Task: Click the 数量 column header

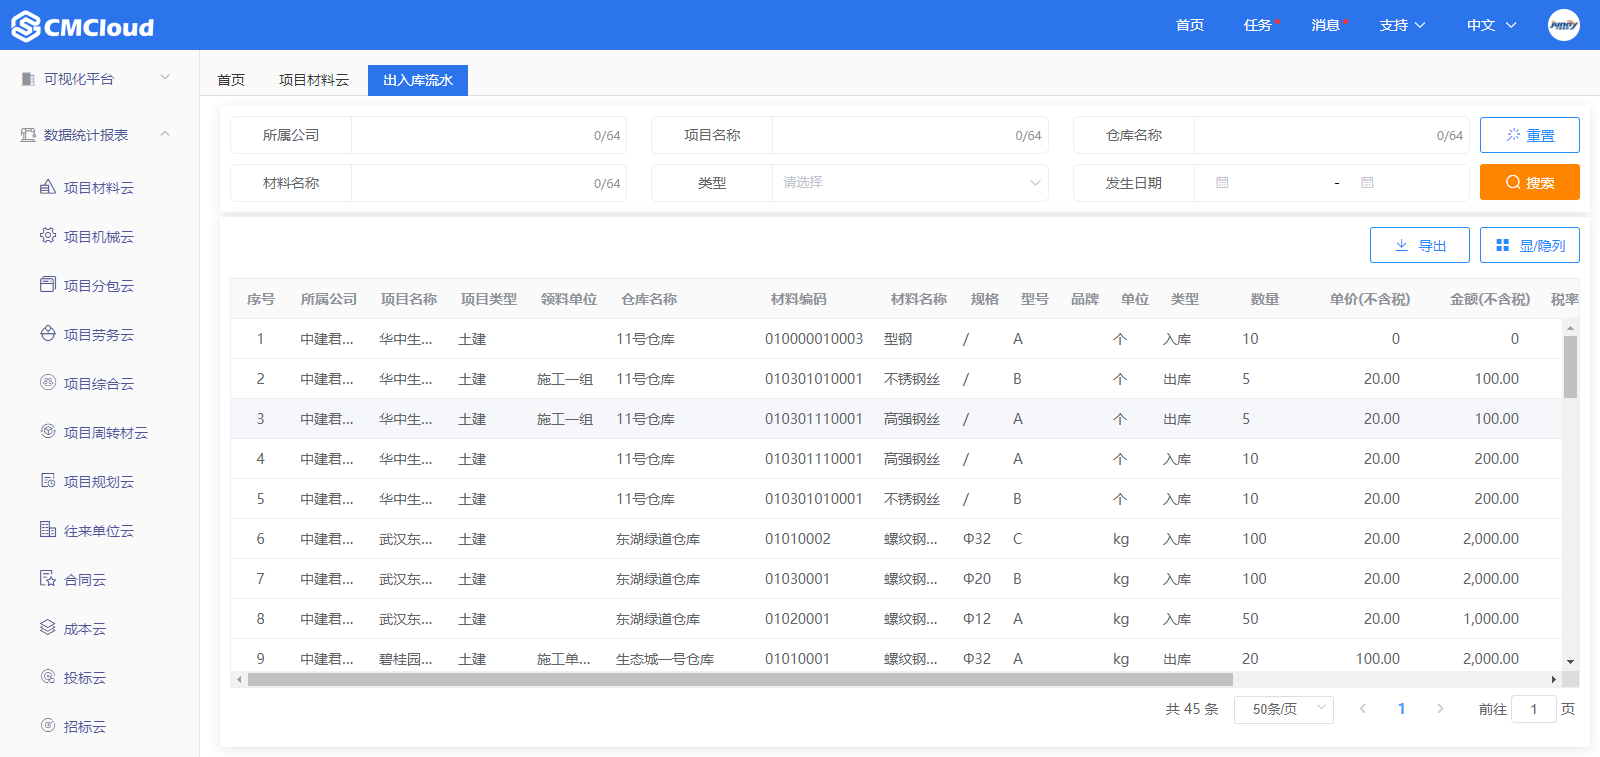Action: coord(1264,299)
